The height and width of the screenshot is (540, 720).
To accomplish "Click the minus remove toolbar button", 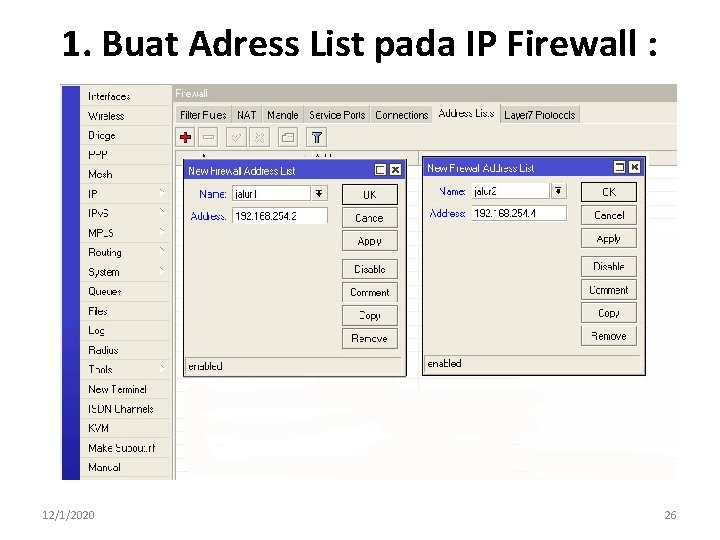I will tap(208, 137).
